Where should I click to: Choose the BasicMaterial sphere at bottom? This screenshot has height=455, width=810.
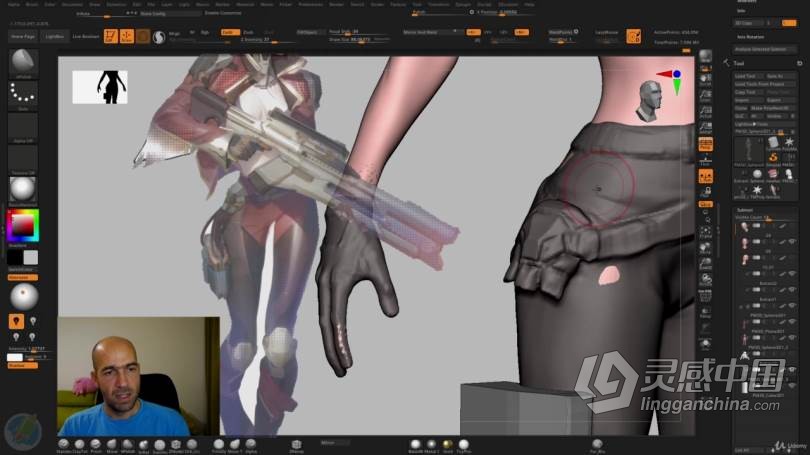[x=415, y=445]
